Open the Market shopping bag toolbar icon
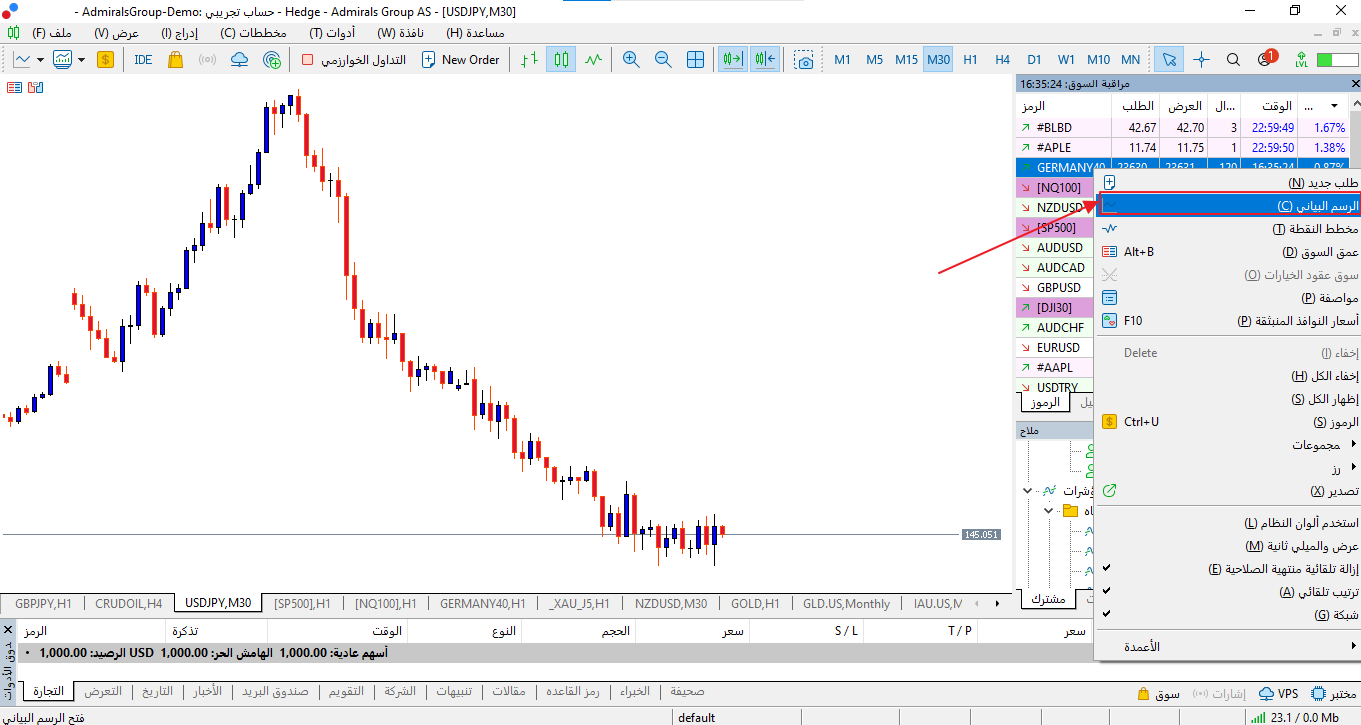Screen dimensions: 1361x725 (176, 60)
